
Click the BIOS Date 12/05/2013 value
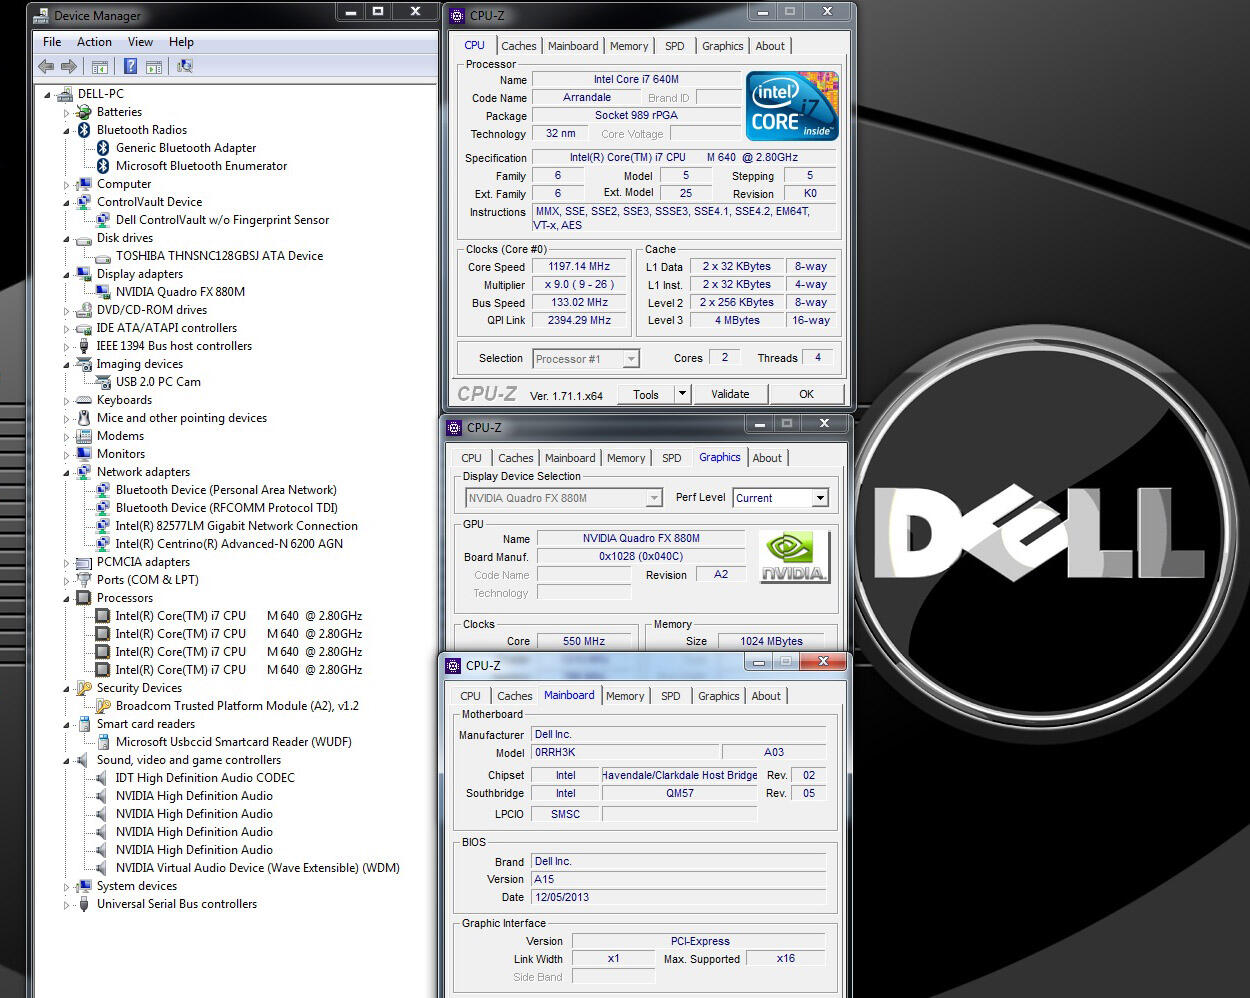click(679, 897)
